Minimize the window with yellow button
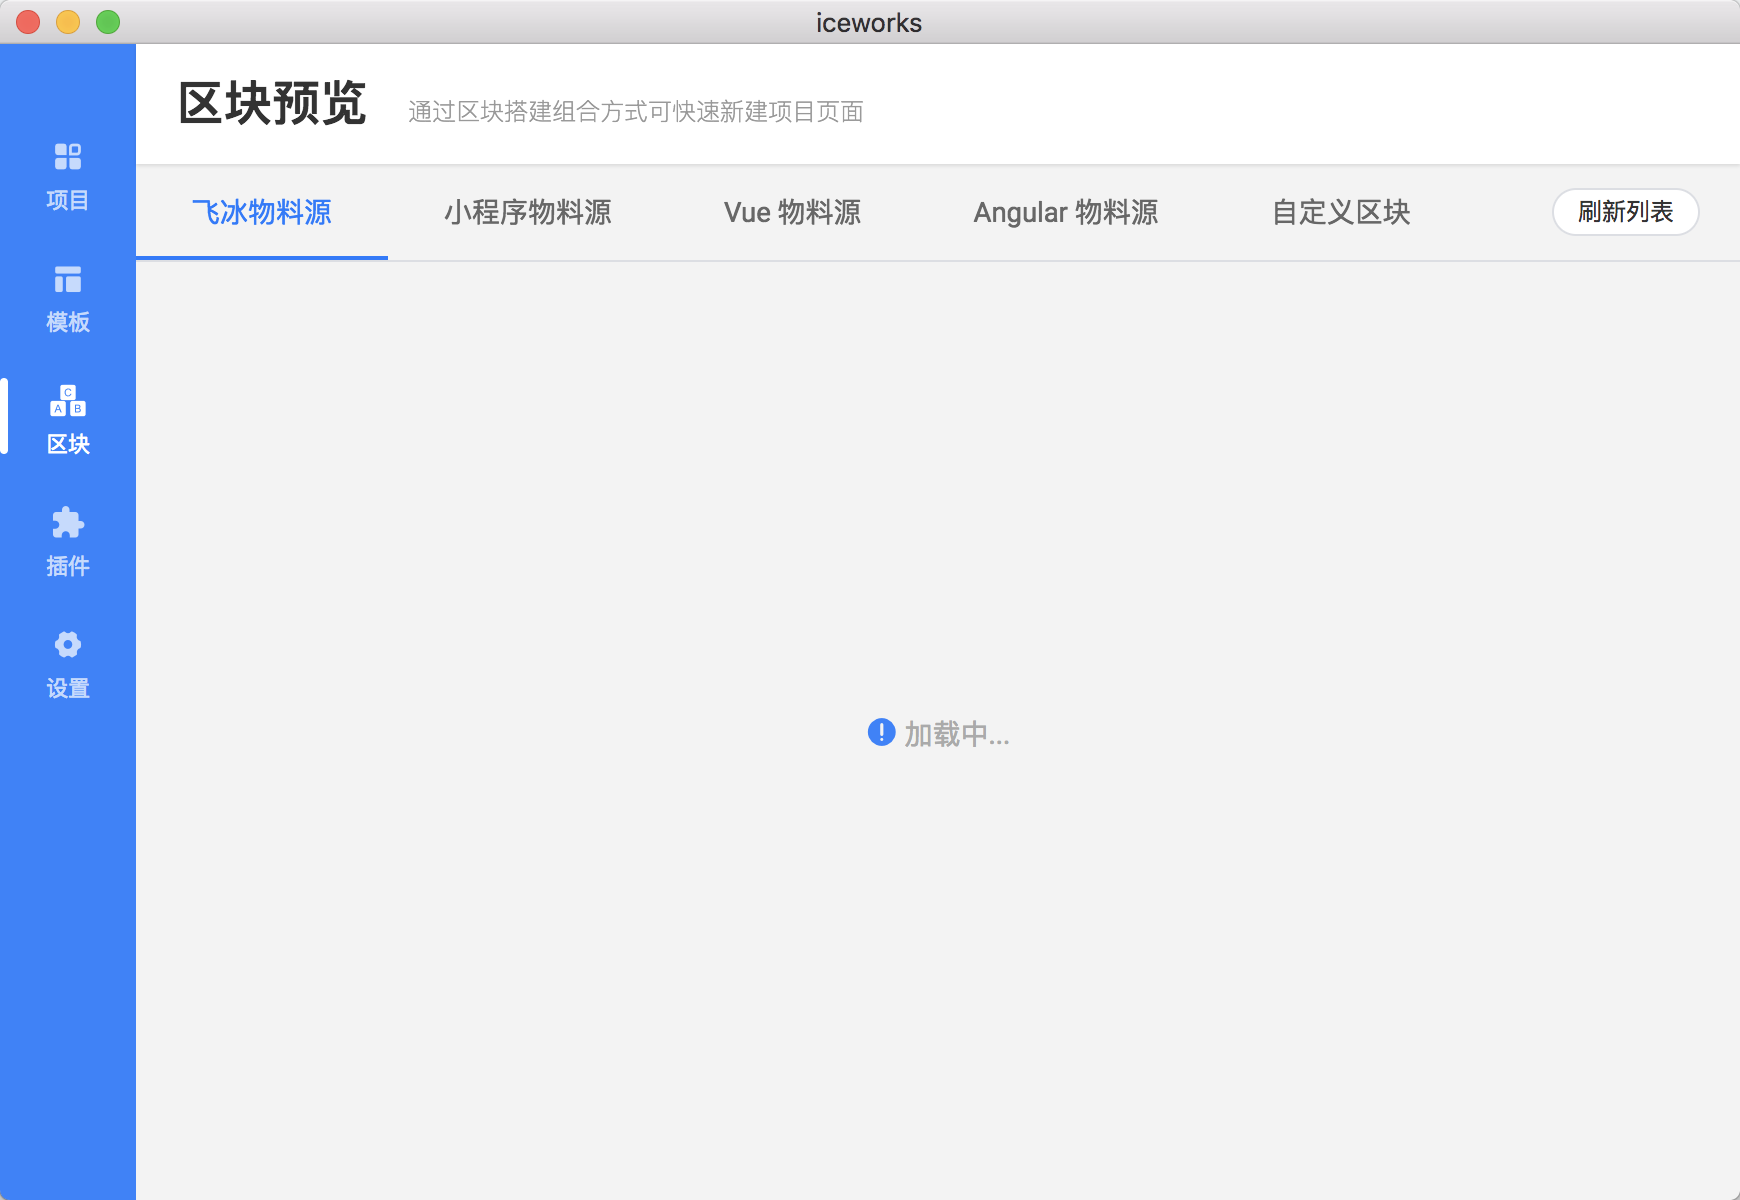The width and height of the screenshot is (1740, 1200). [68, 22]
